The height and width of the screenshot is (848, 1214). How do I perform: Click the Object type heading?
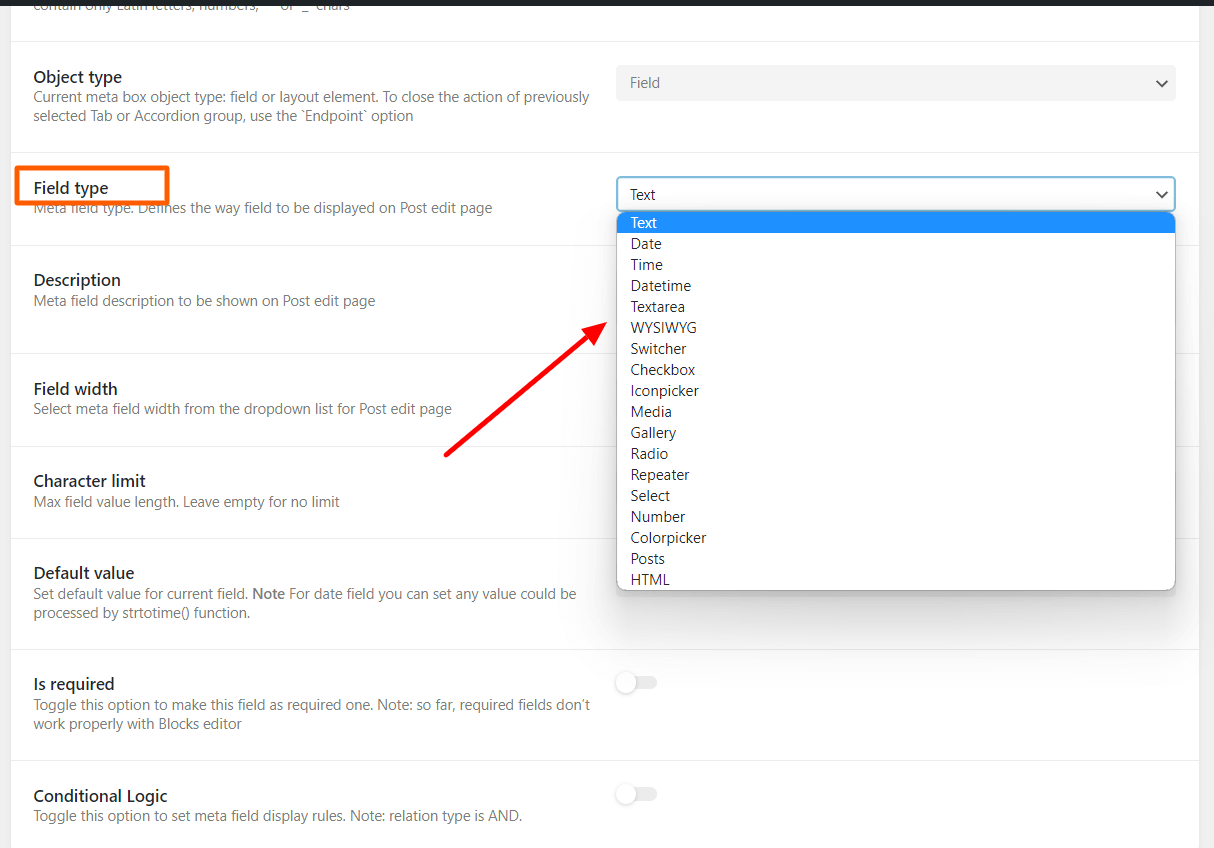(x=78, y=77)
